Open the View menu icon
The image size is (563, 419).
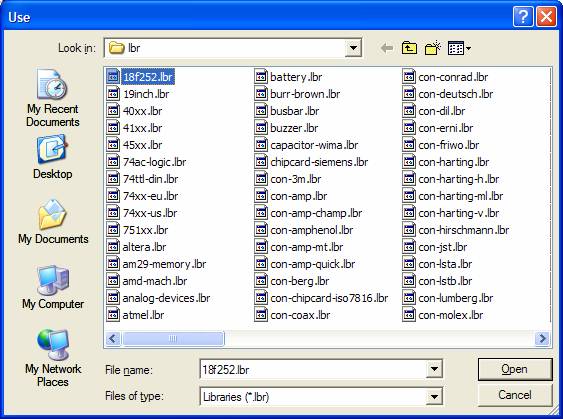[x=459, y=48]
